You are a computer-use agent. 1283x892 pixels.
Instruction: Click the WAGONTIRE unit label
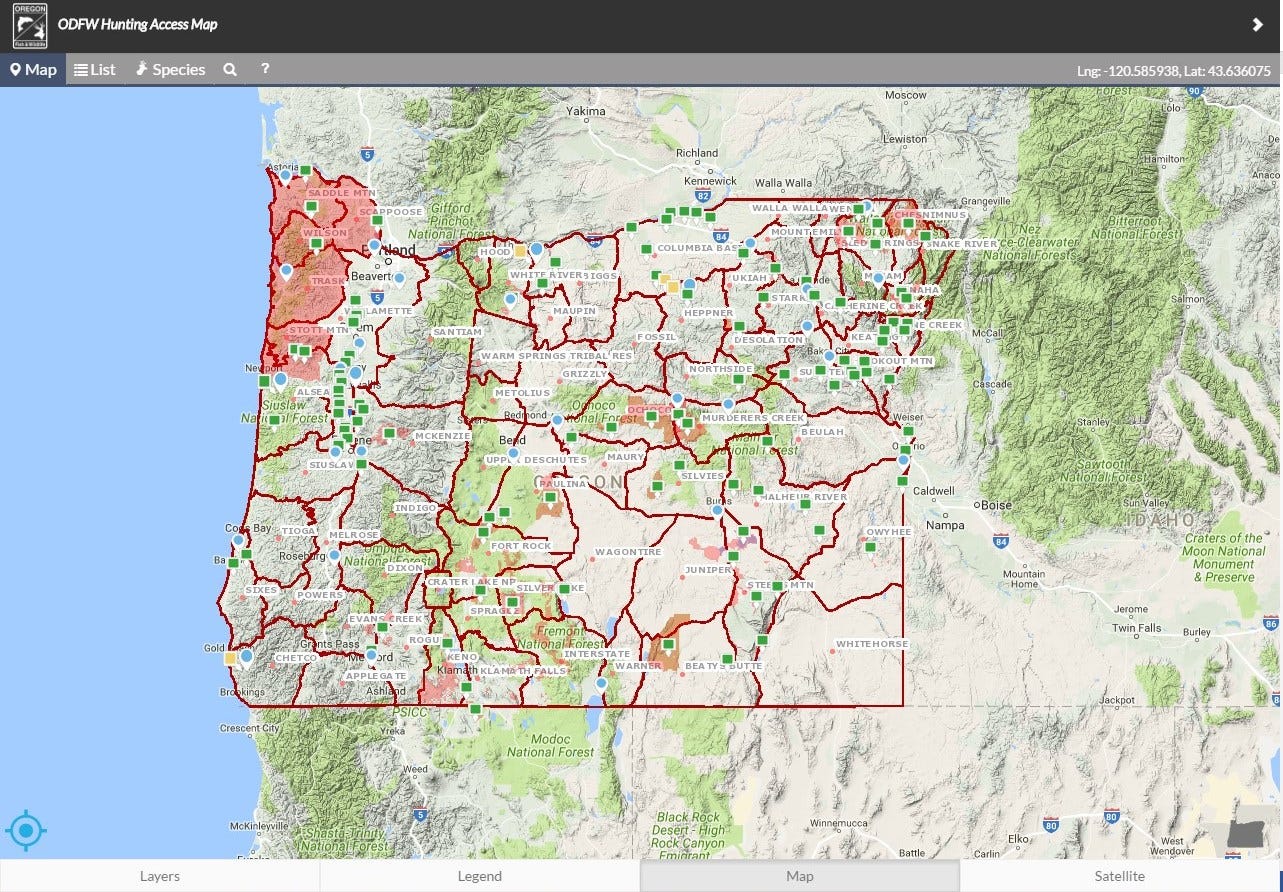[628, 552]
